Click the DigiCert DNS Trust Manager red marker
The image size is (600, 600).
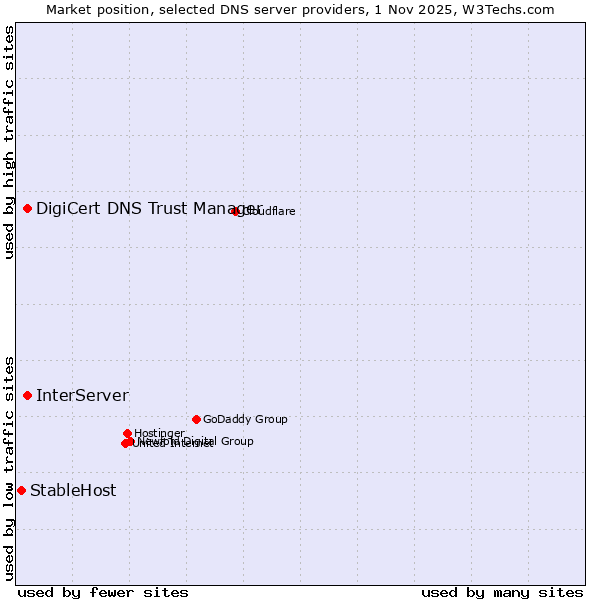28,208
